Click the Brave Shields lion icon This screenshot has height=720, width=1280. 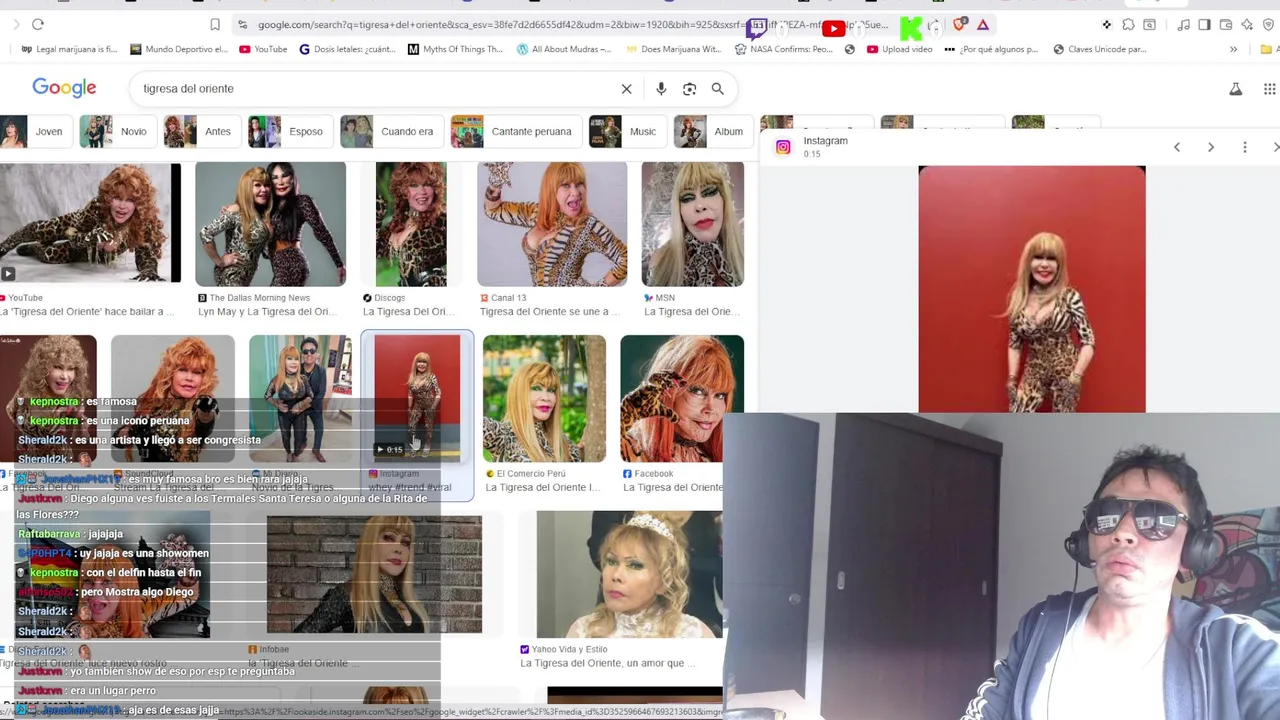(961, 24)
